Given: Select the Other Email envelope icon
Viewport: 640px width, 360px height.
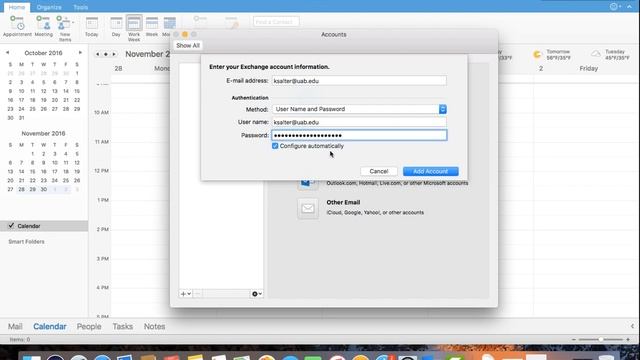Looking at the screenshot, I should click(308, 209).
